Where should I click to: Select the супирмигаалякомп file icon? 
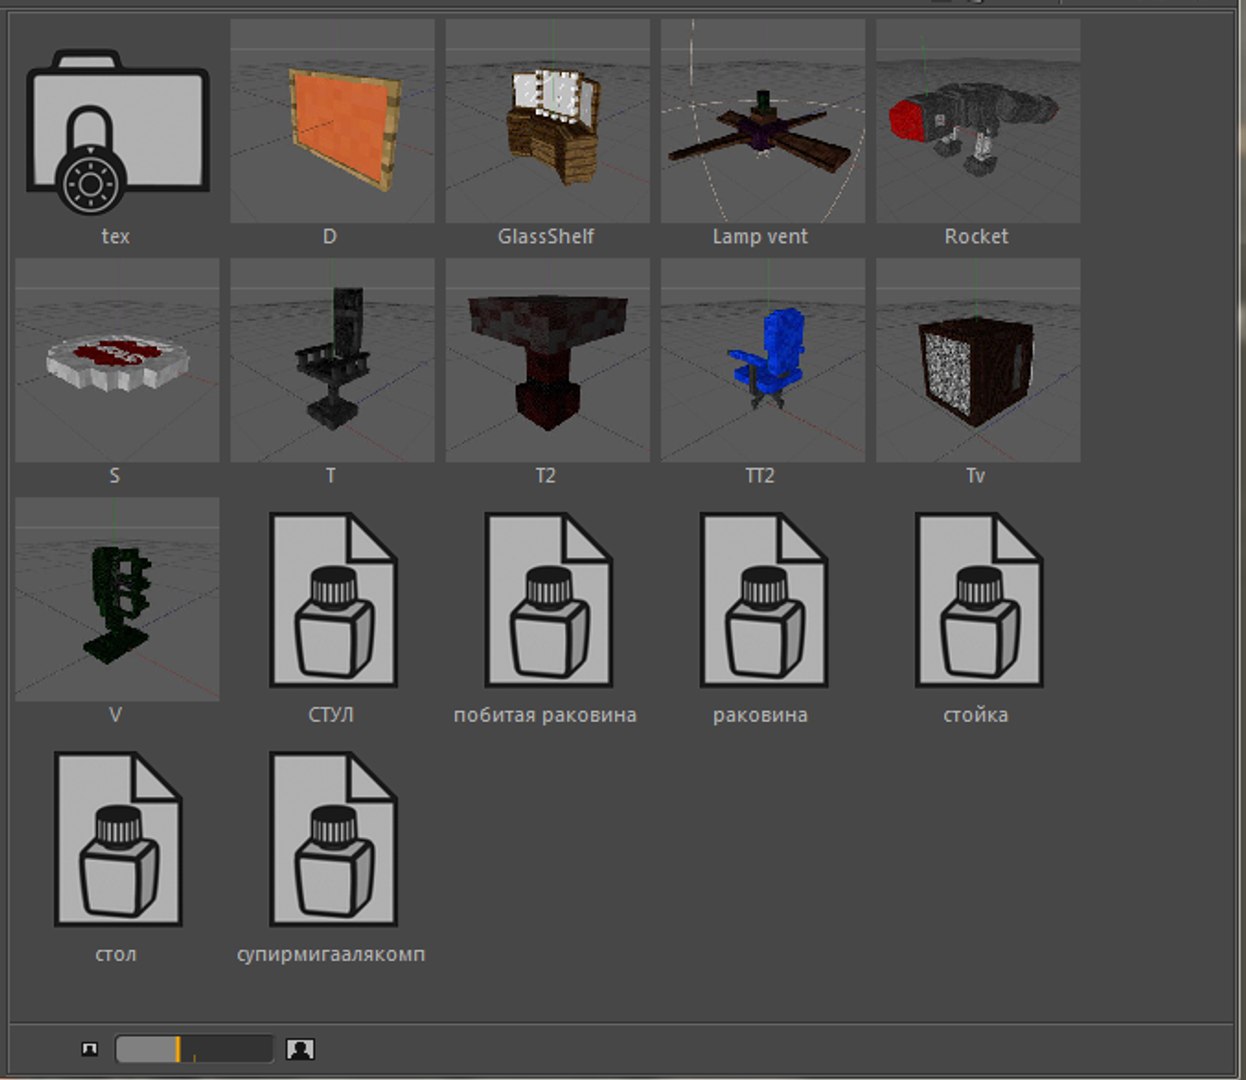click(x=333, y=839)
